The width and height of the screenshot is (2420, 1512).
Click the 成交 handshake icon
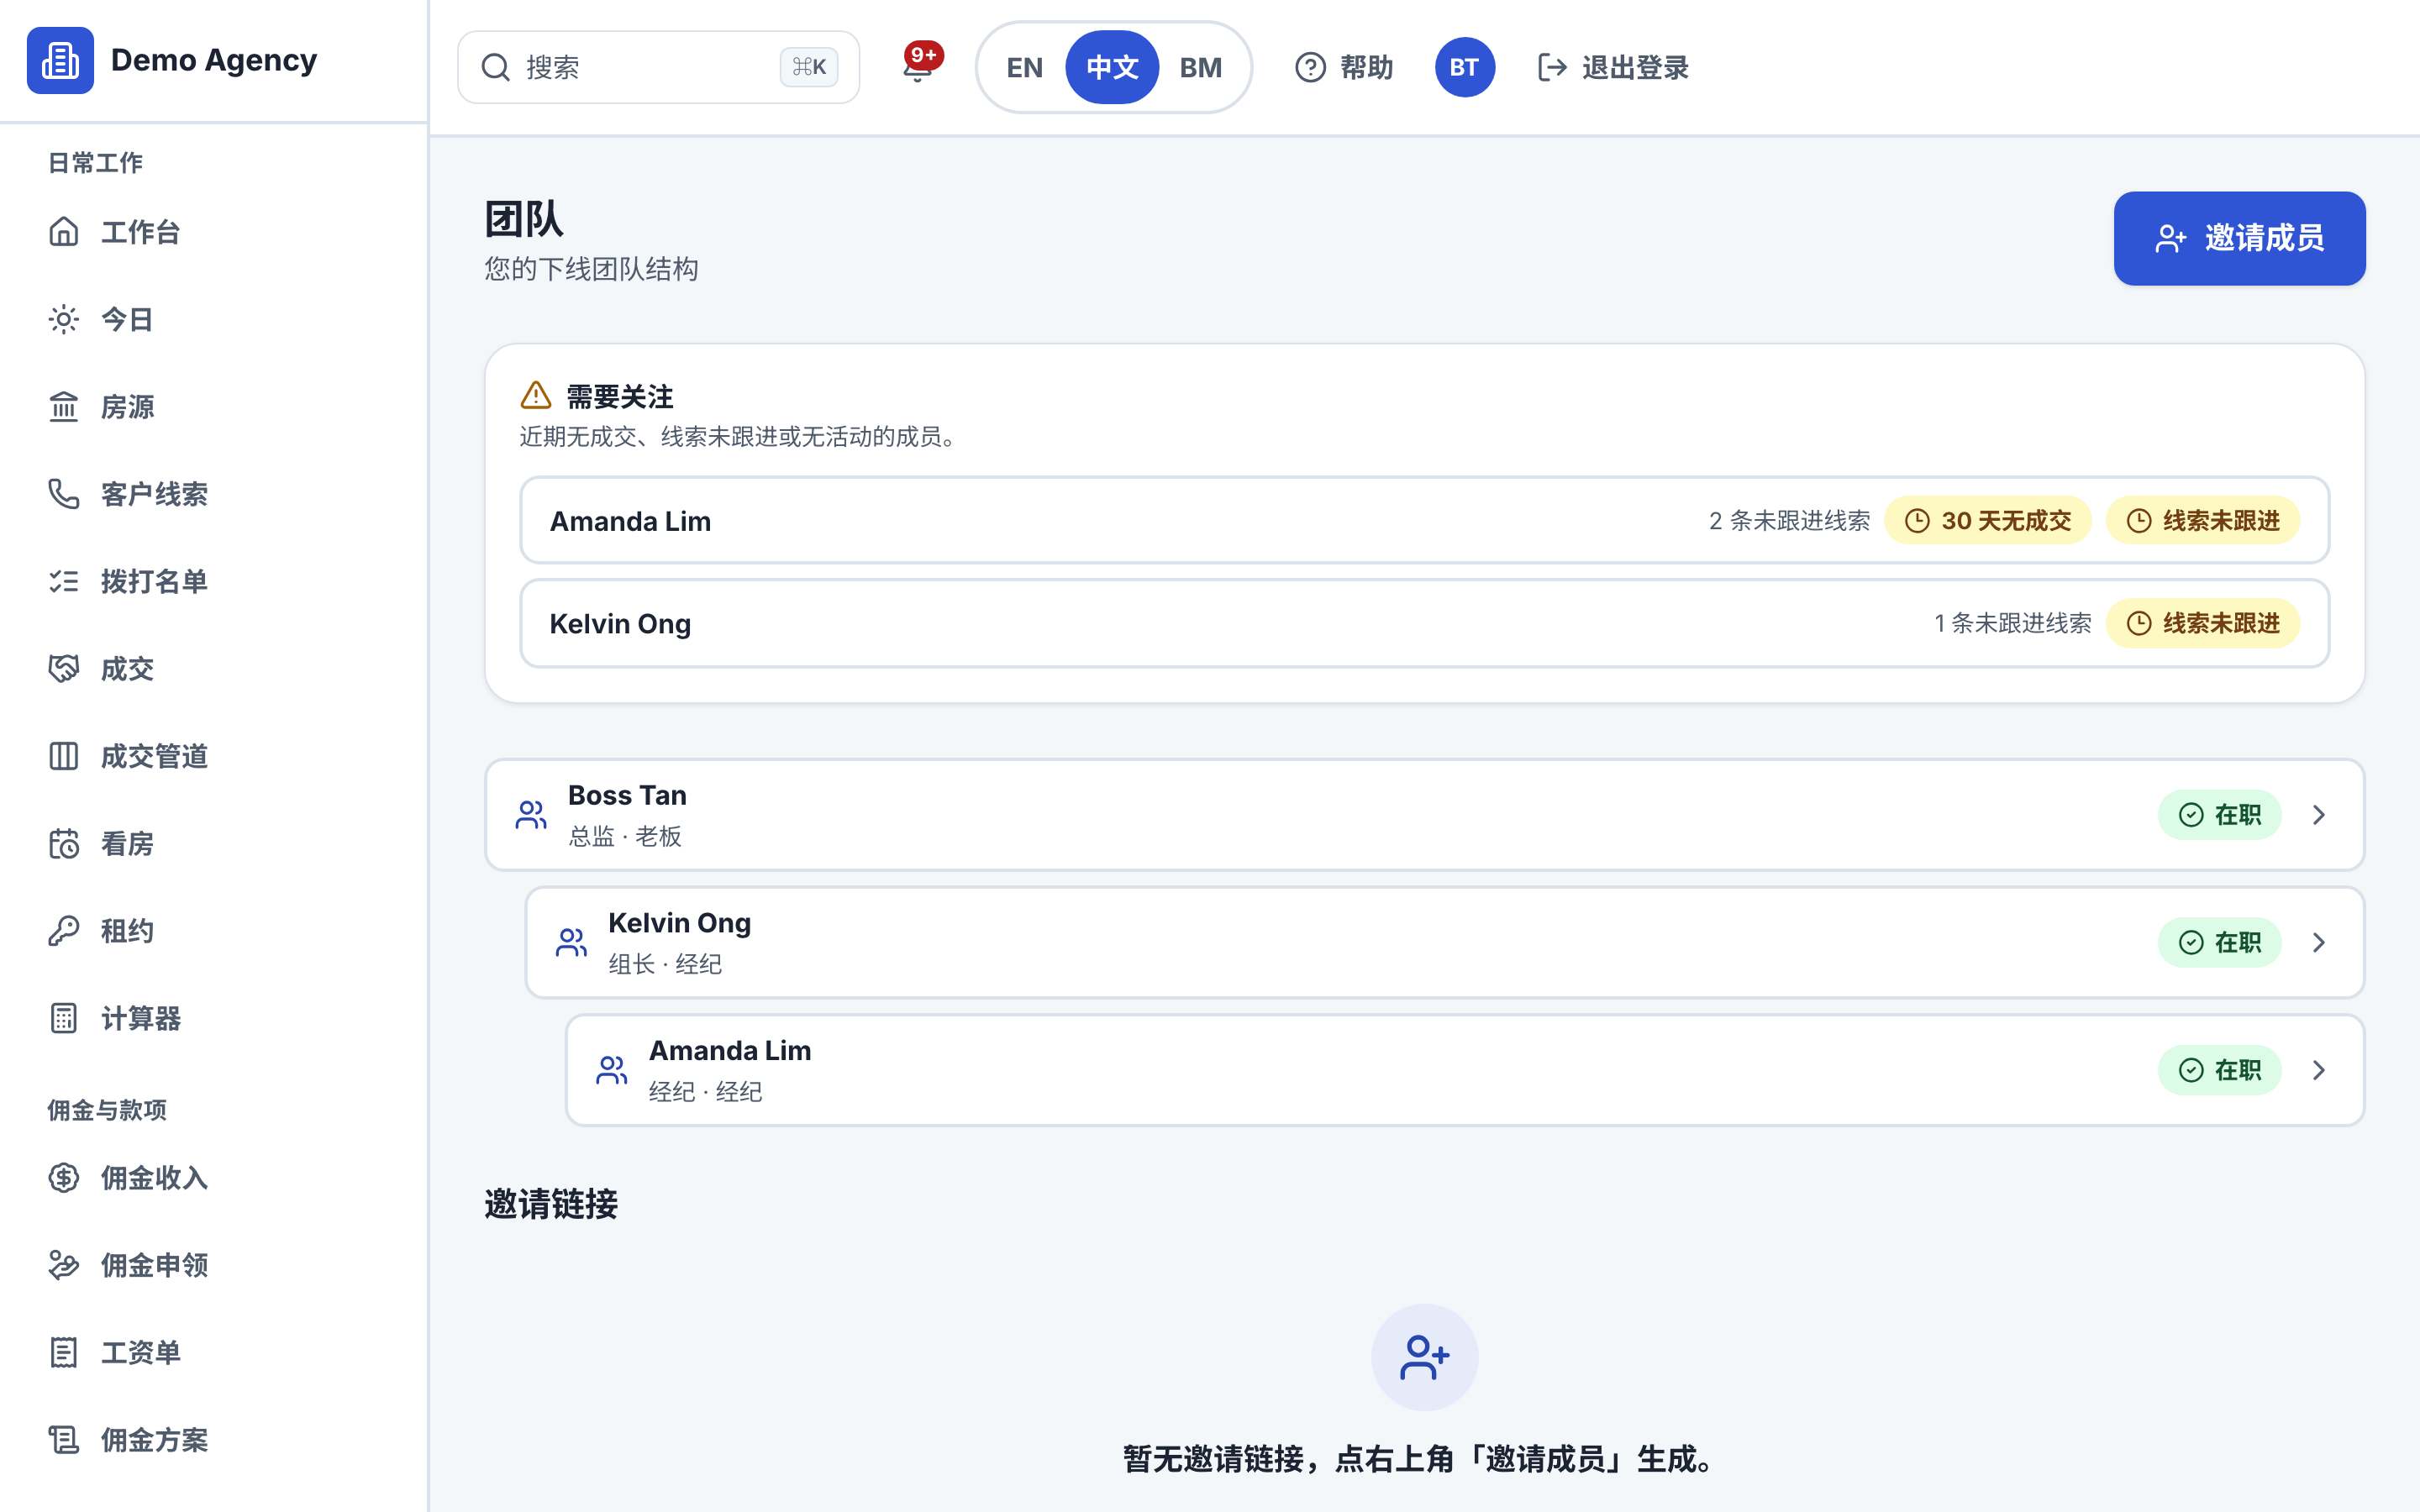(x=64, y=669)
